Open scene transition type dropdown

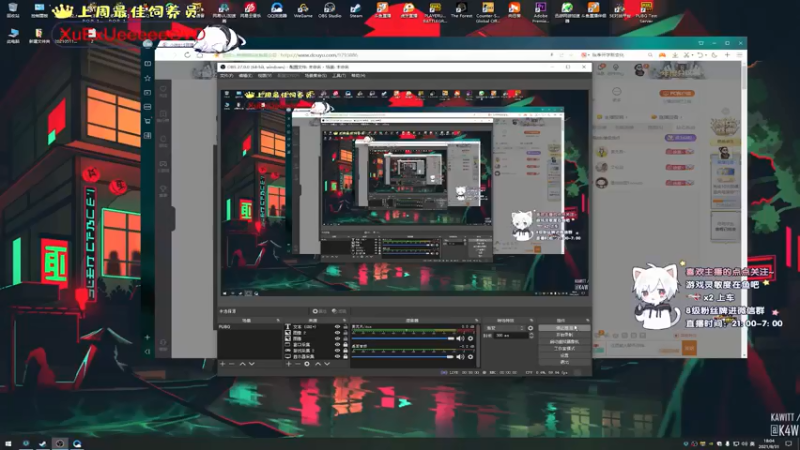point(505,328)
